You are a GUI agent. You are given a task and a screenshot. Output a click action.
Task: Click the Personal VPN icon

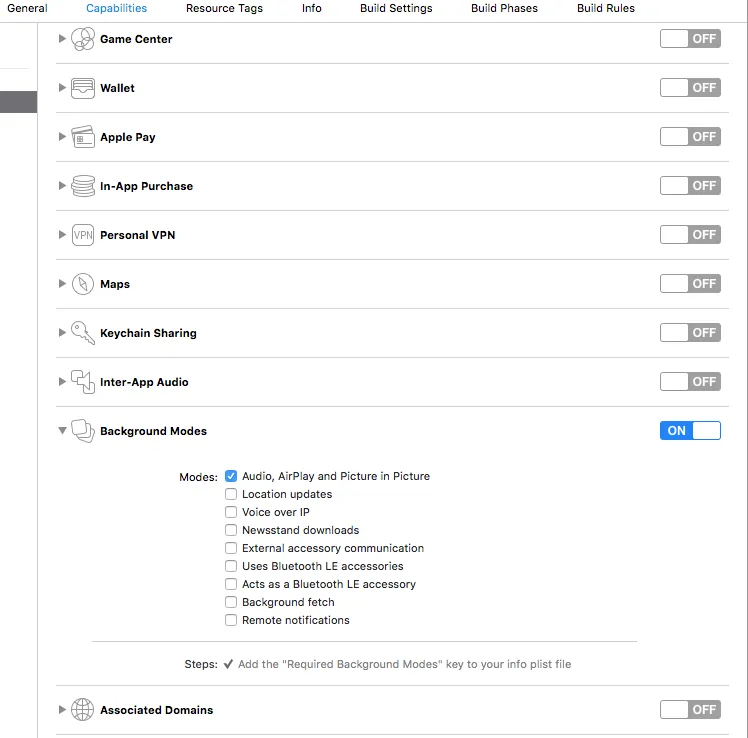click(82, 235)
